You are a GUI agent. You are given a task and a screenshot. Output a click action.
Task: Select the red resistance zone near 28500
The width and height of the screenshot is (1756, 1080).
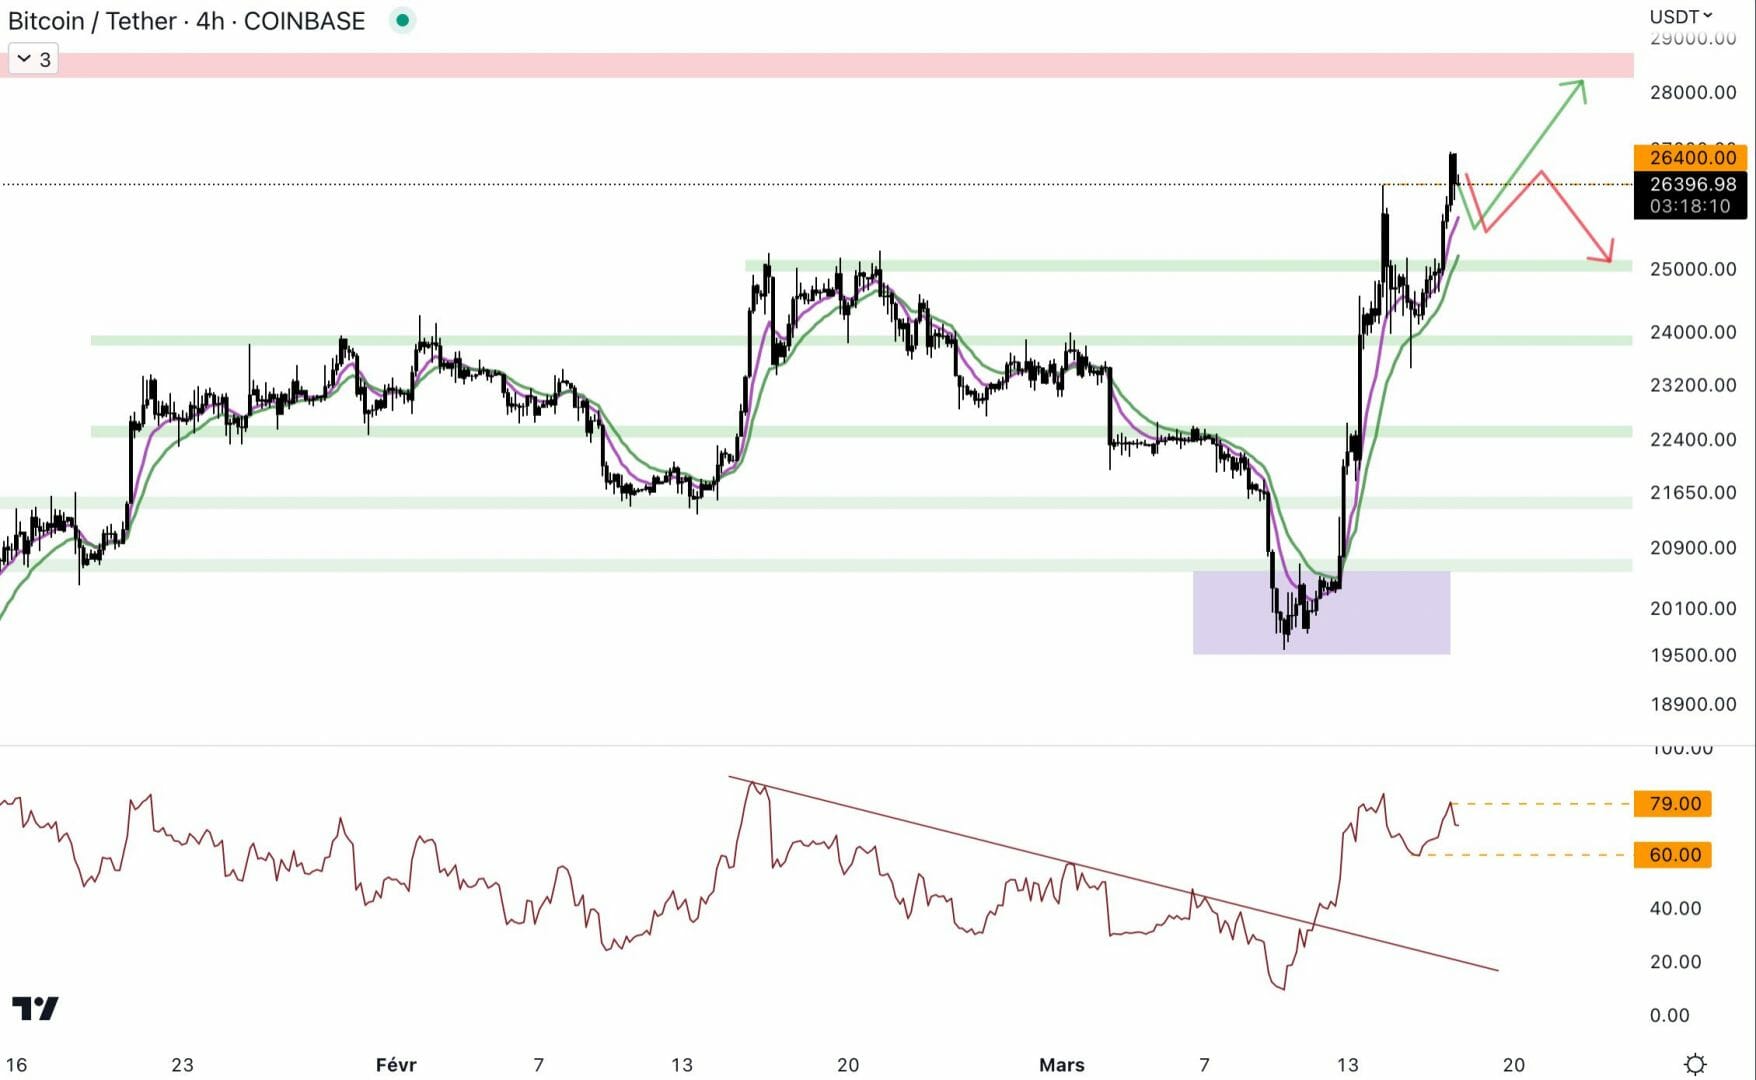[800, 65]
